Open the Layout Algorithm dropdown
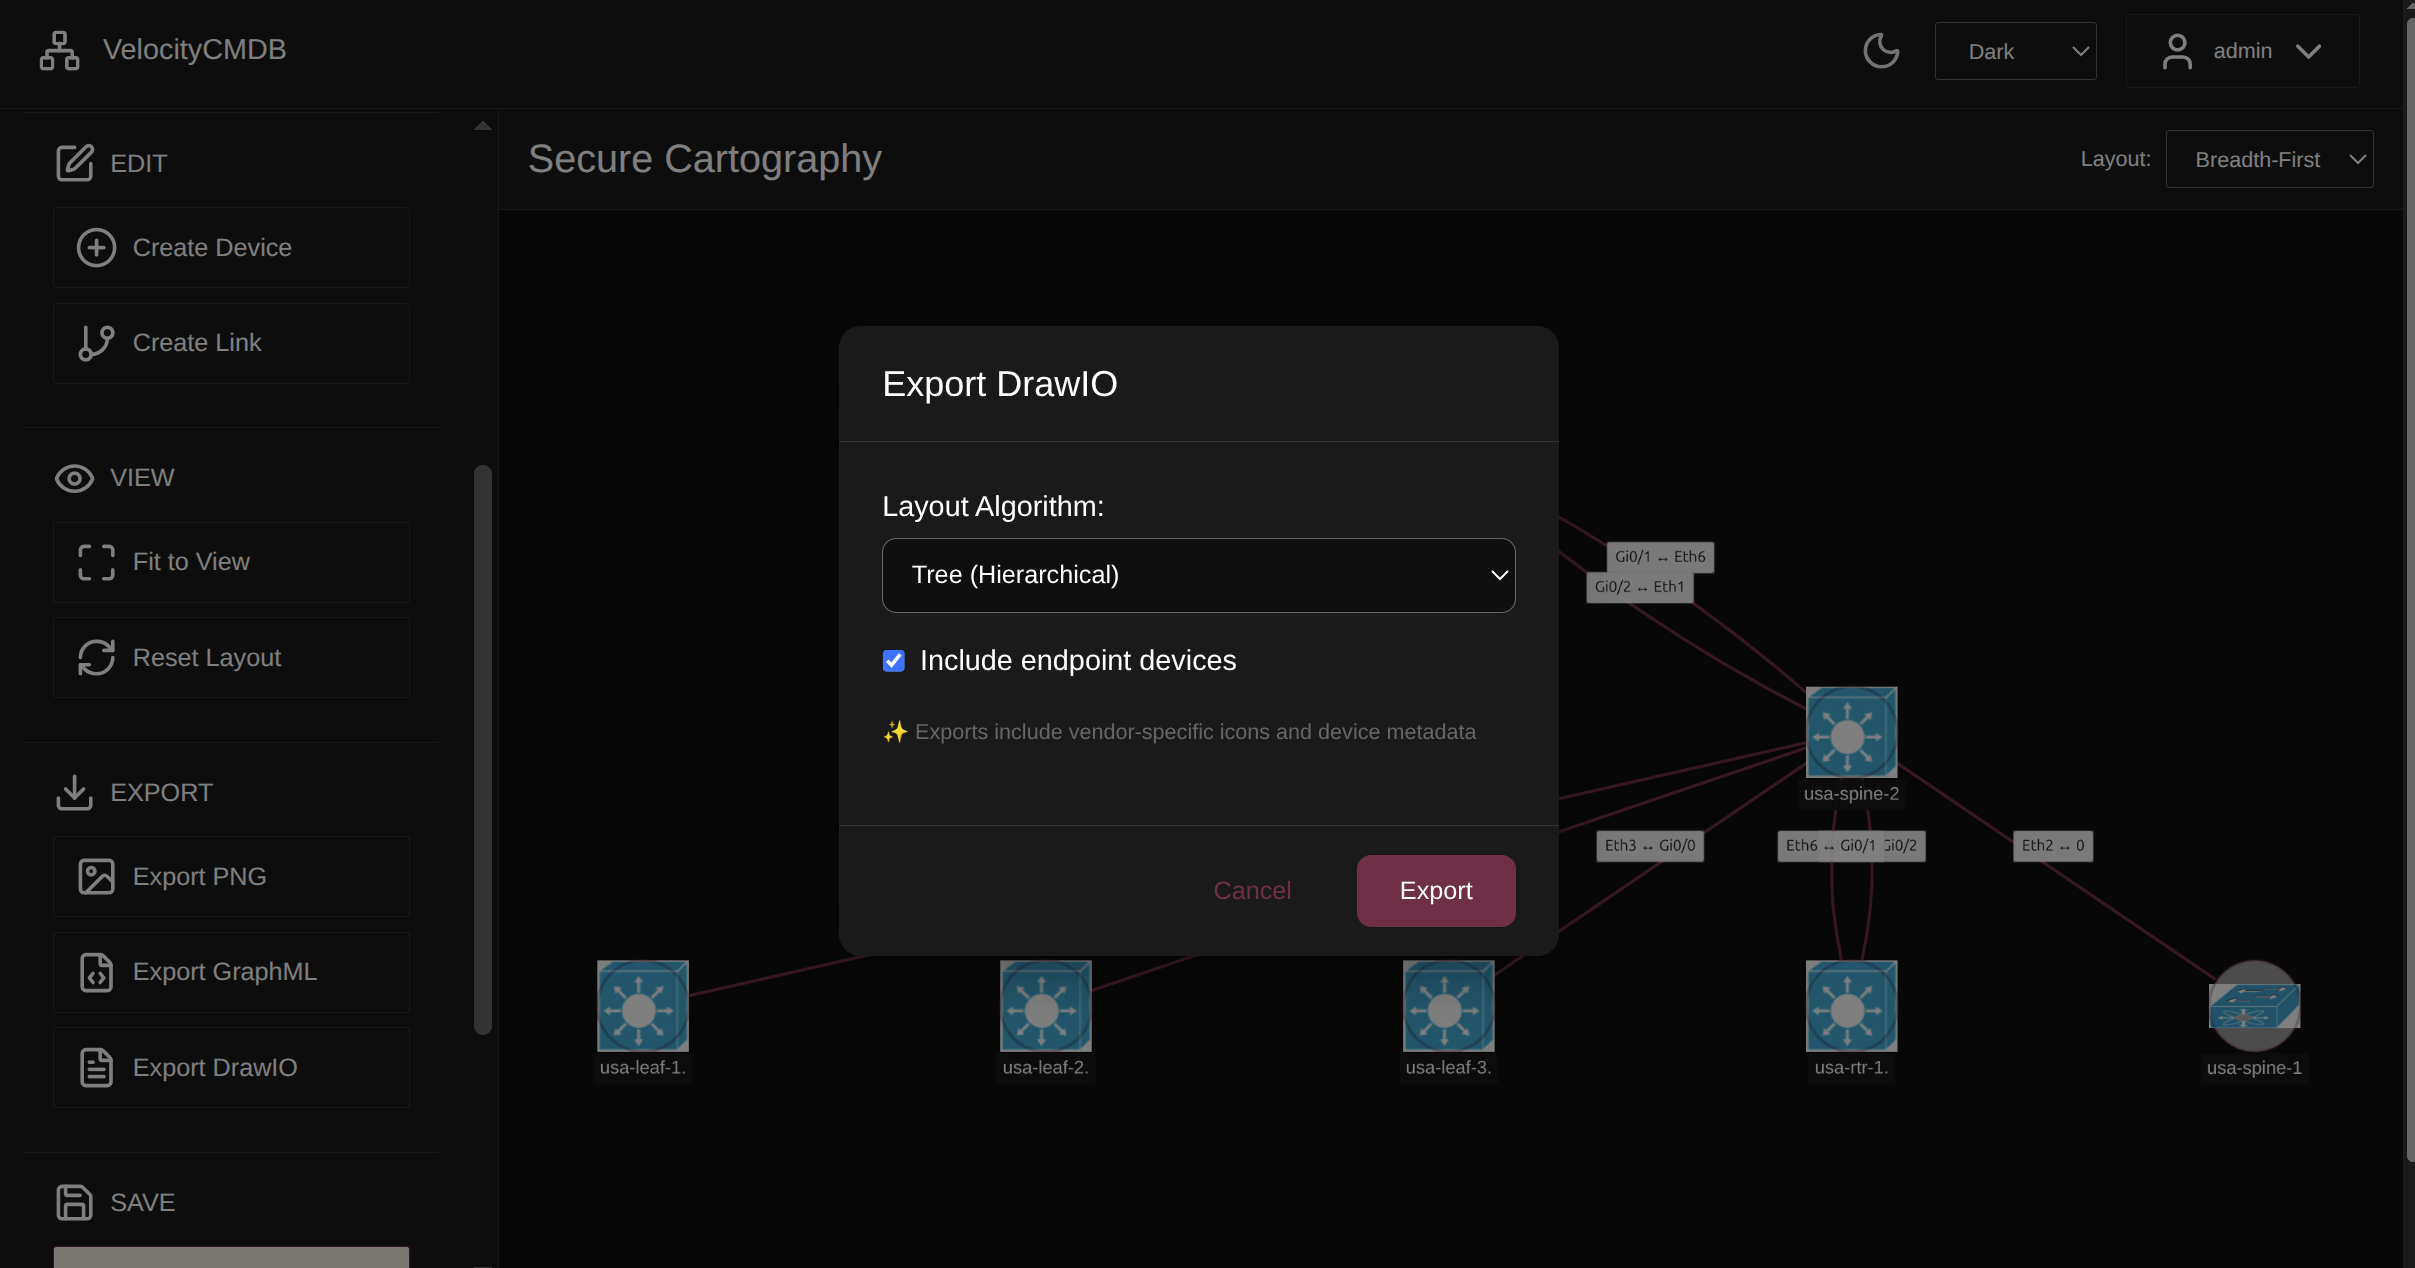The image size is (2415, 1268). tap(1198, 575)
